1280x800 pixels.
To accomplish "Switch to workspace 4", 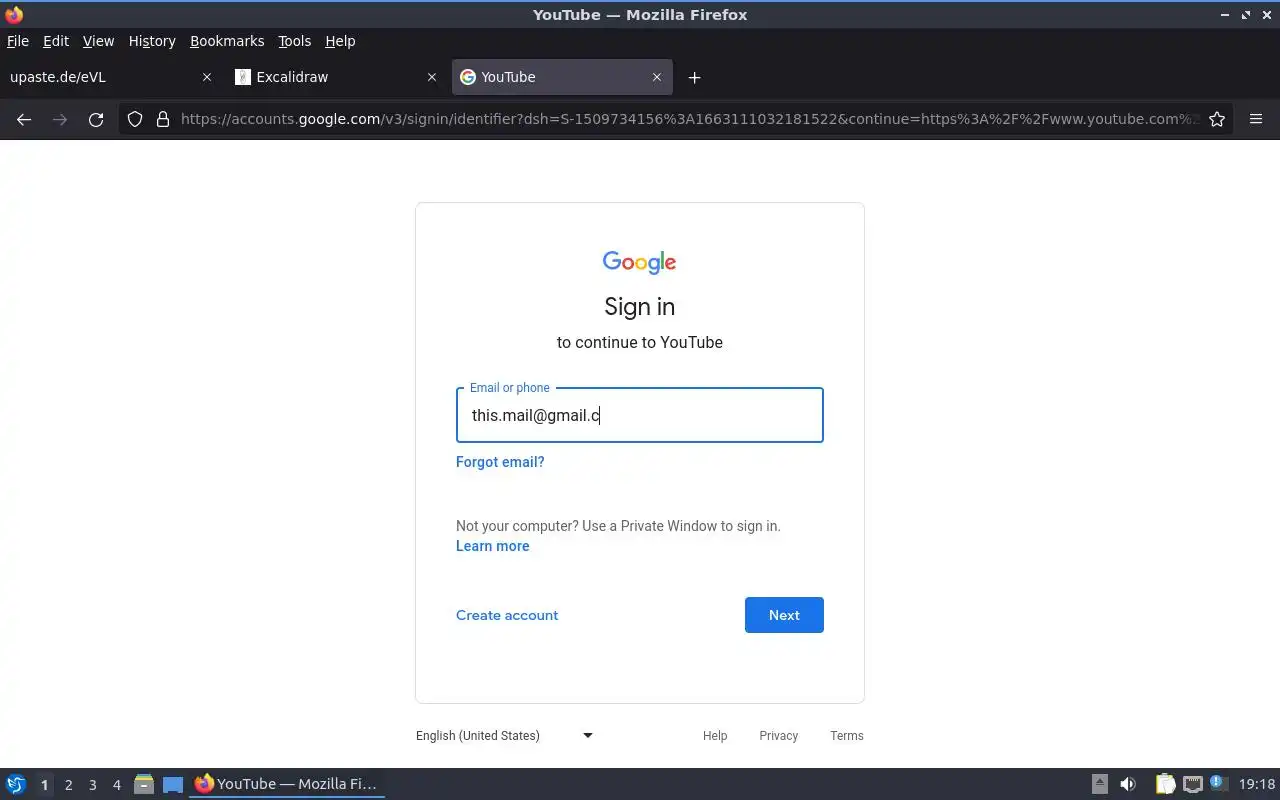I will point(116,785).
